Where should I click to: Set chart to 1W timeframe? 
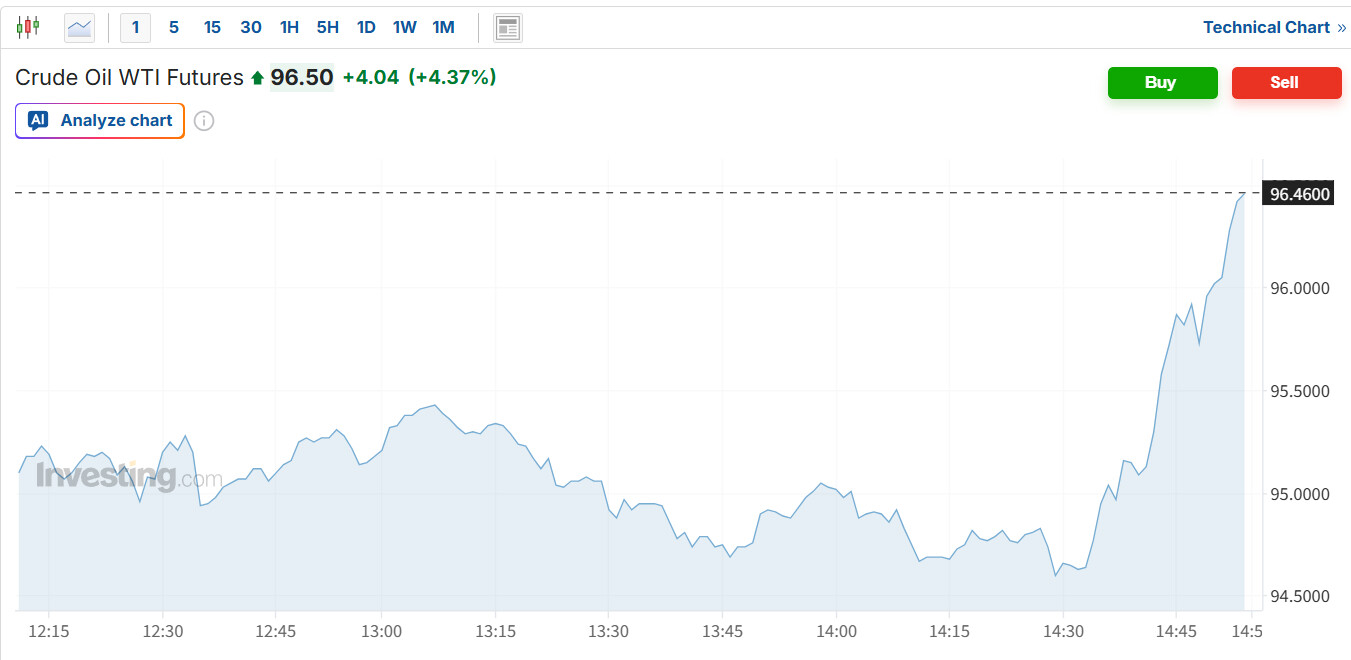[x=404, y=27]
